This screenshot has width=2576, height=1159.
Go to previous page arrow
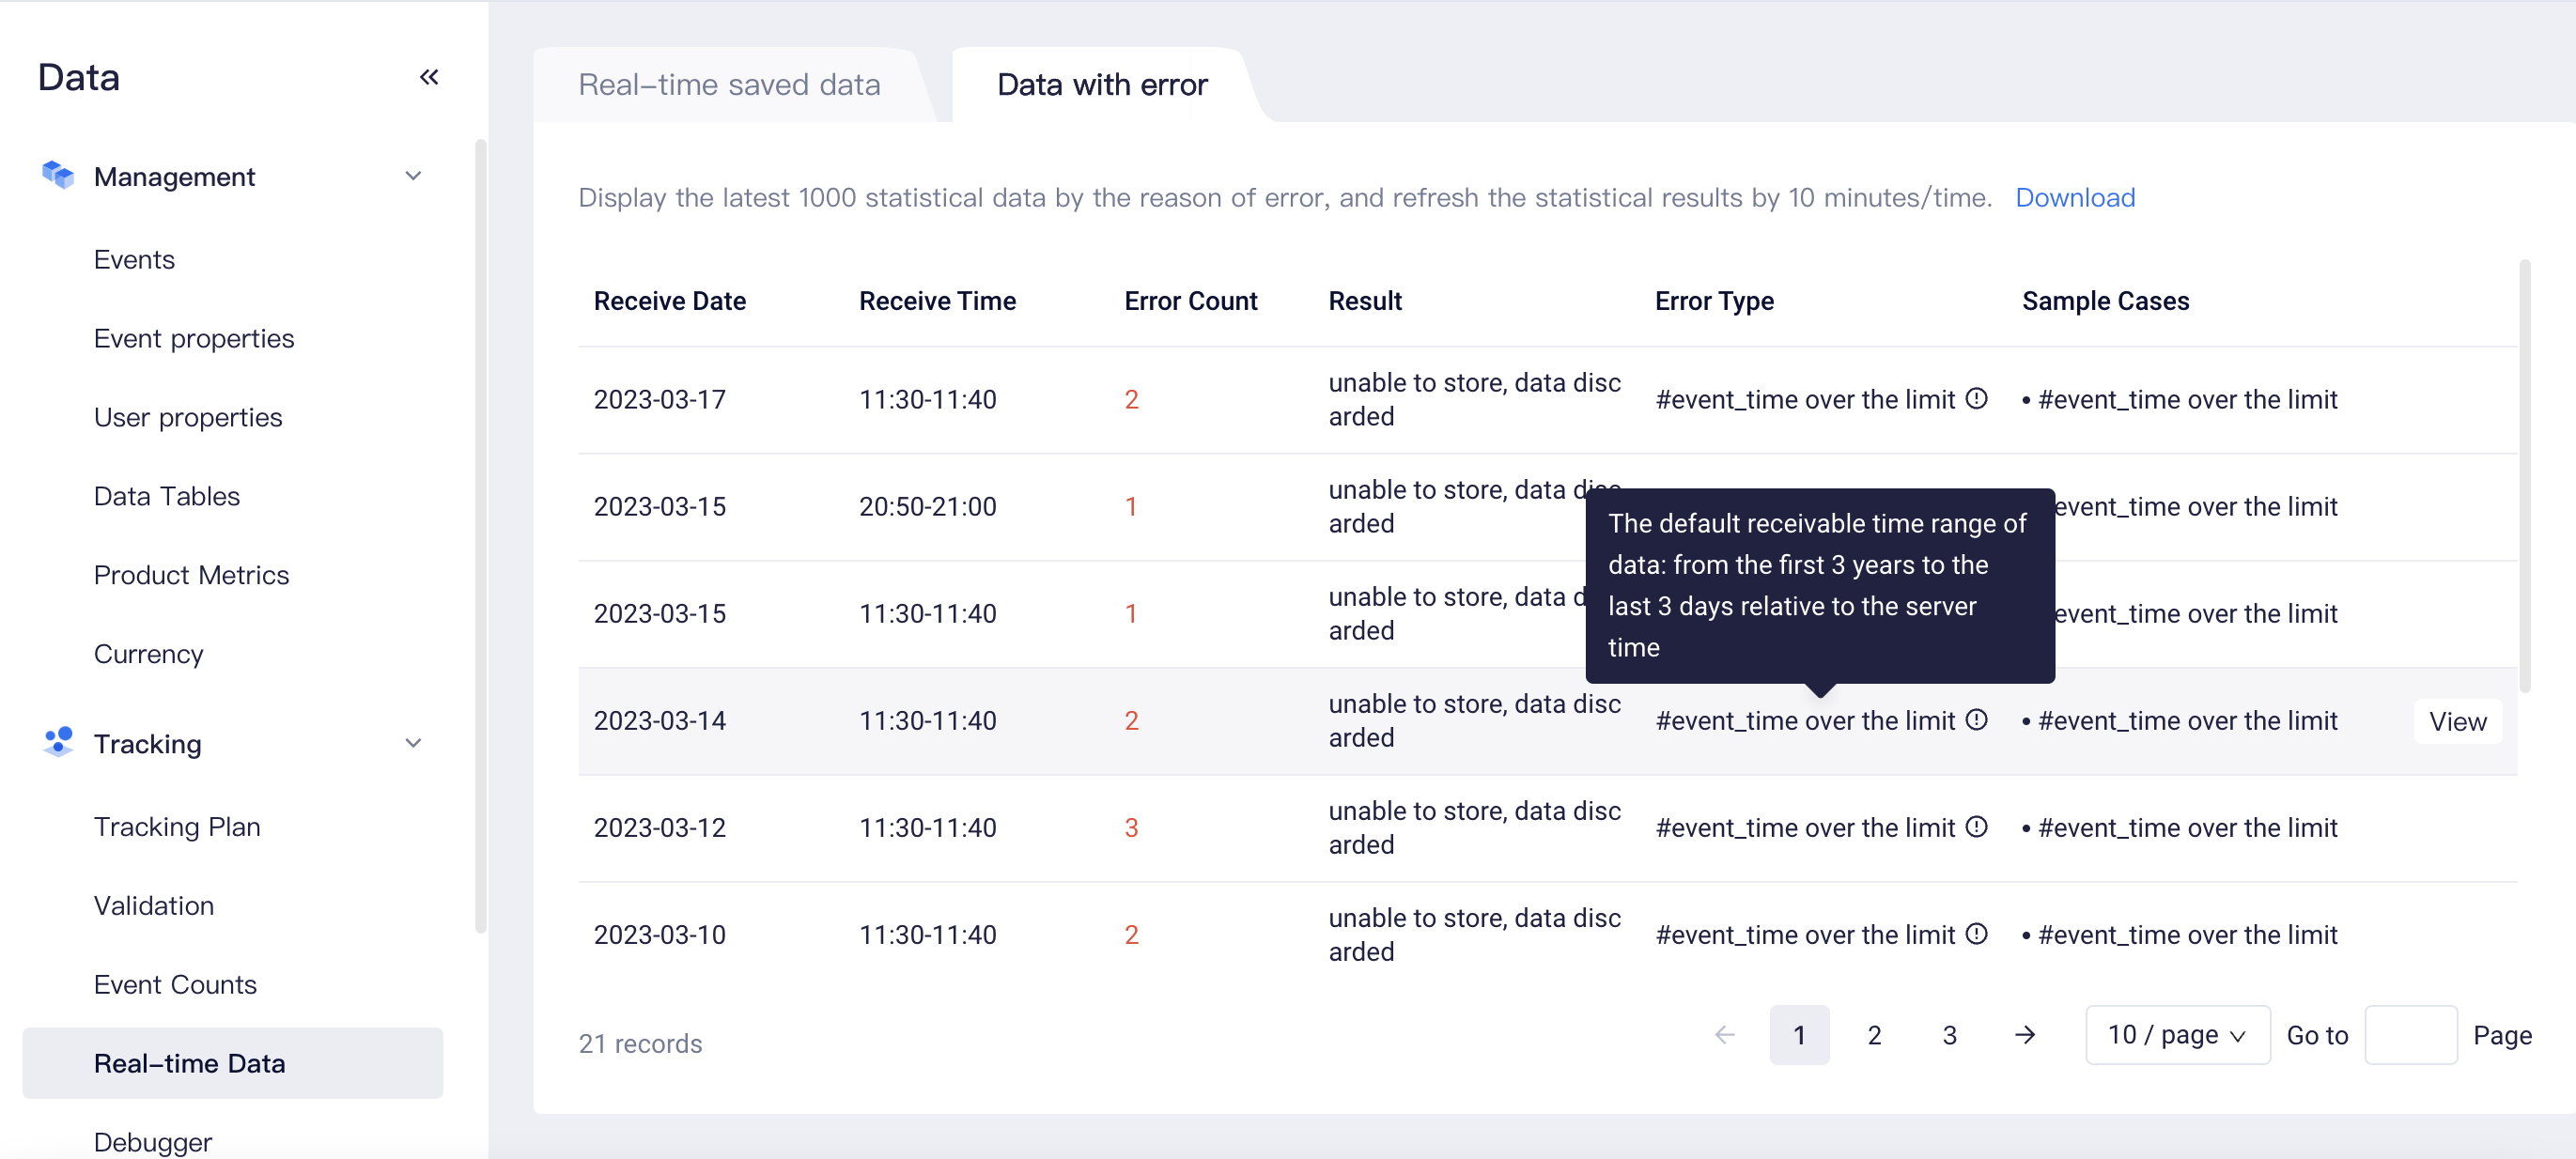pyautogui.click(x=1724, y=1034)
